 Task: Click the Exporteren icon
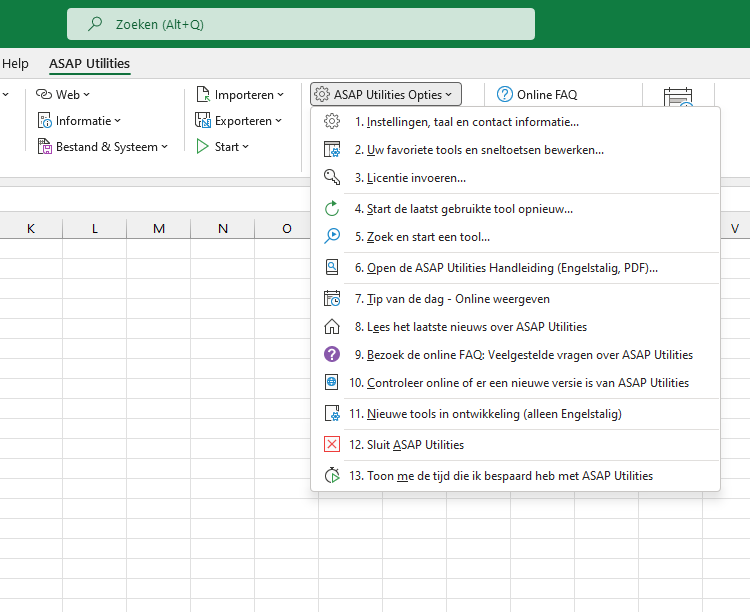[203, 121]
